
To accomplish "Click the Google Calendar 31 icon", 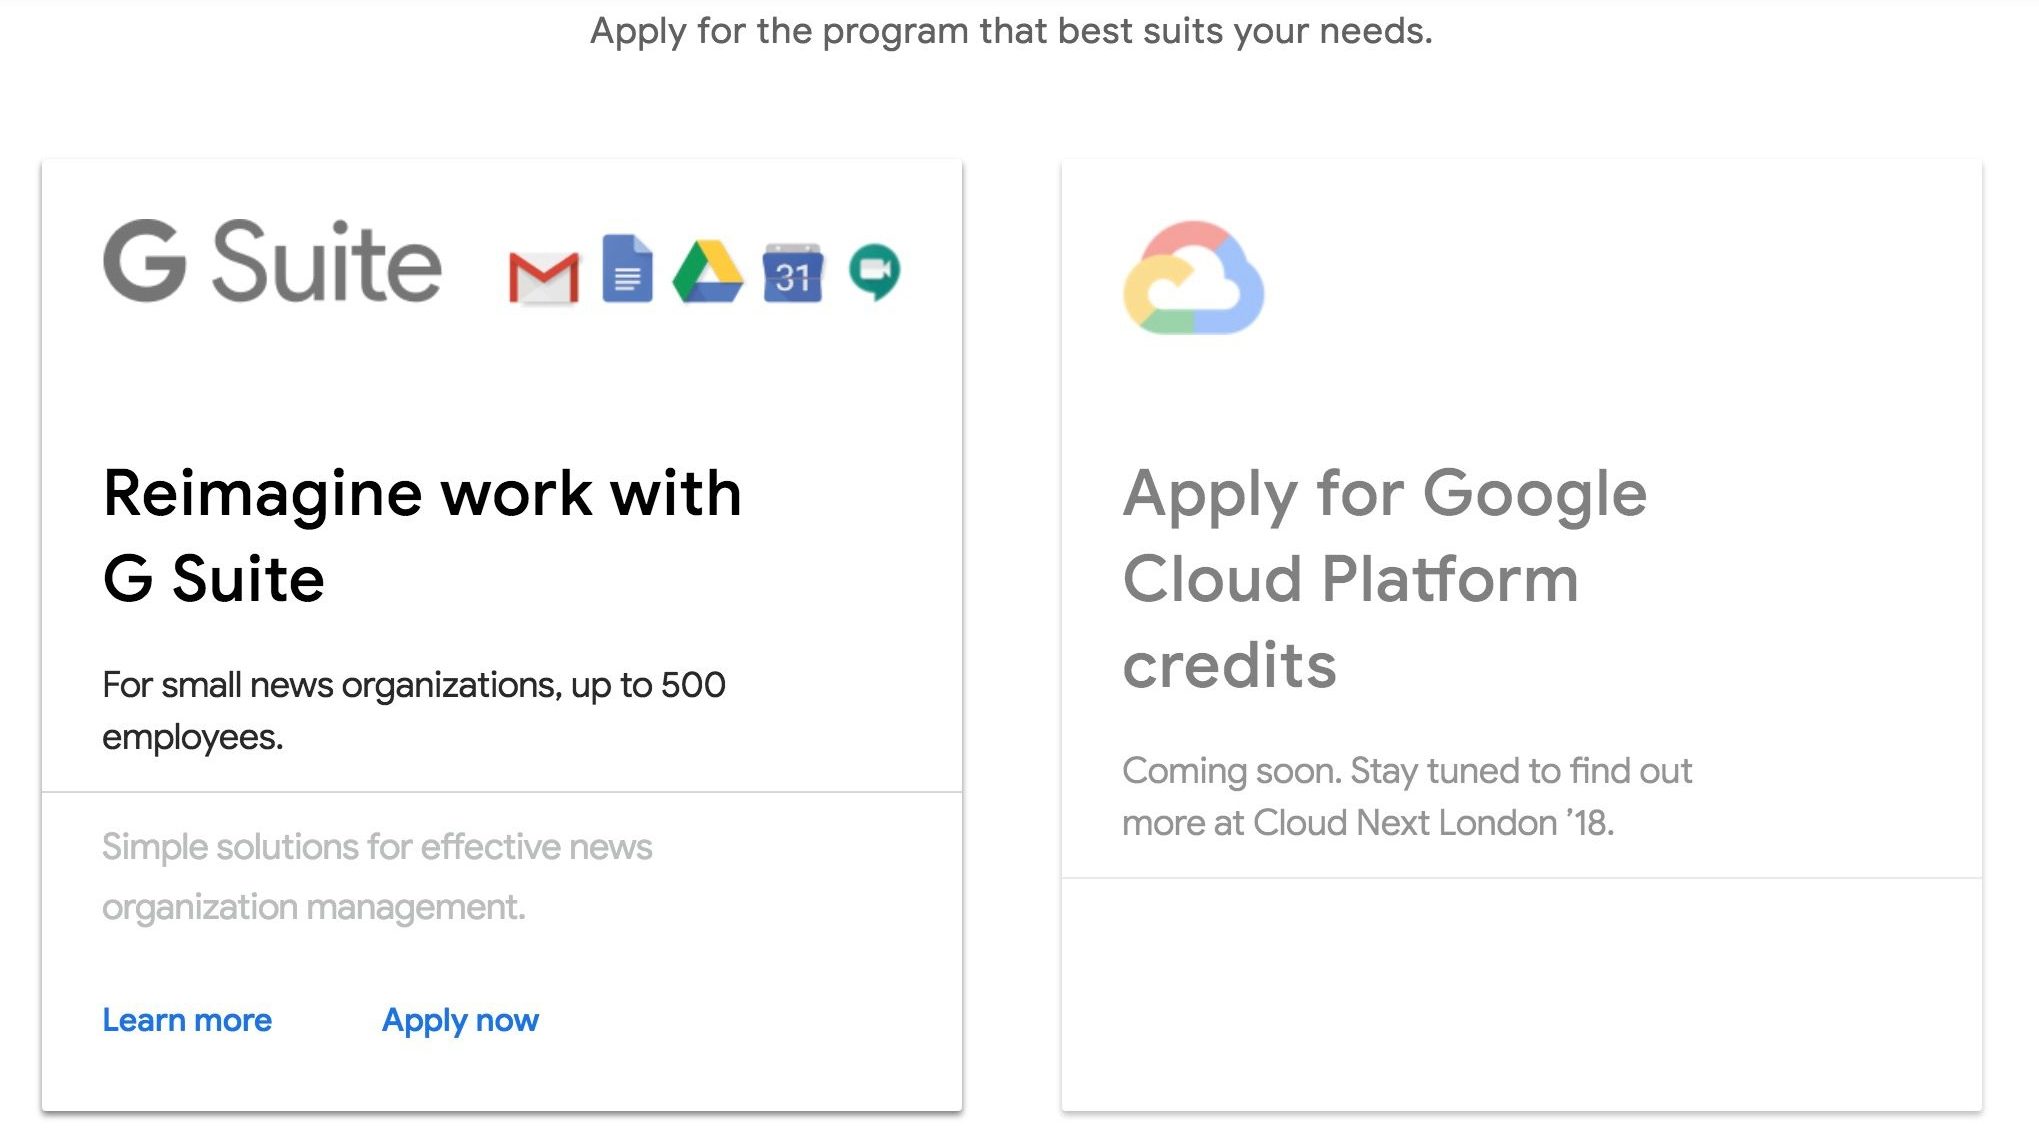I will tap(793, 272).
